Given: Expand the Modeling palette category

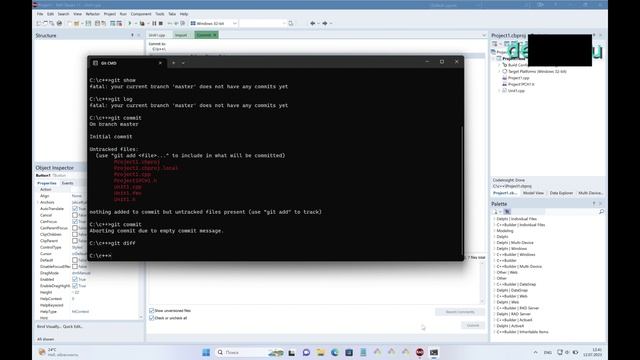Looking at the screenshot, I should pos(494,231).
